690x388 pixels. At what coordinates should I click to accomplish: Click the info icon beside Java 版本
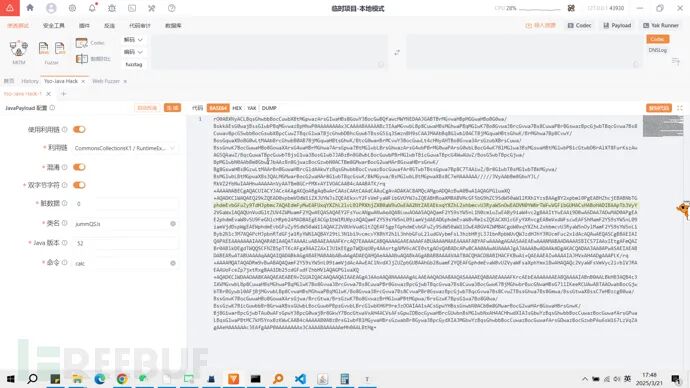65,243
